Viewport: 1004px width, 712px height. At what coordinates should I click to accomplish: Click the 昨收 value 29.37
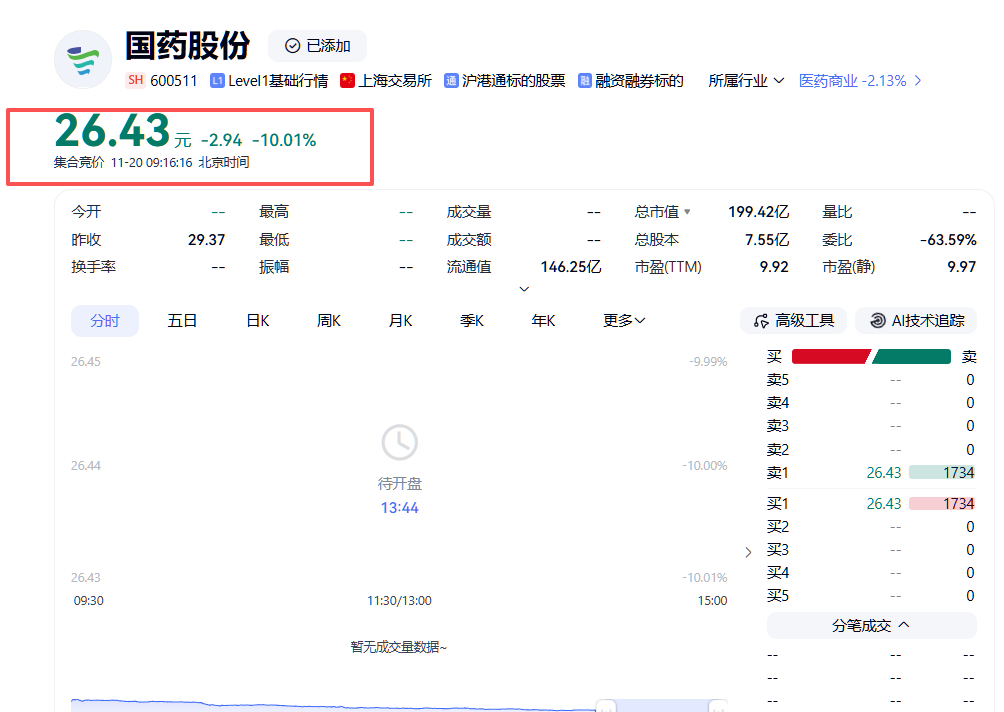(206, 240)
